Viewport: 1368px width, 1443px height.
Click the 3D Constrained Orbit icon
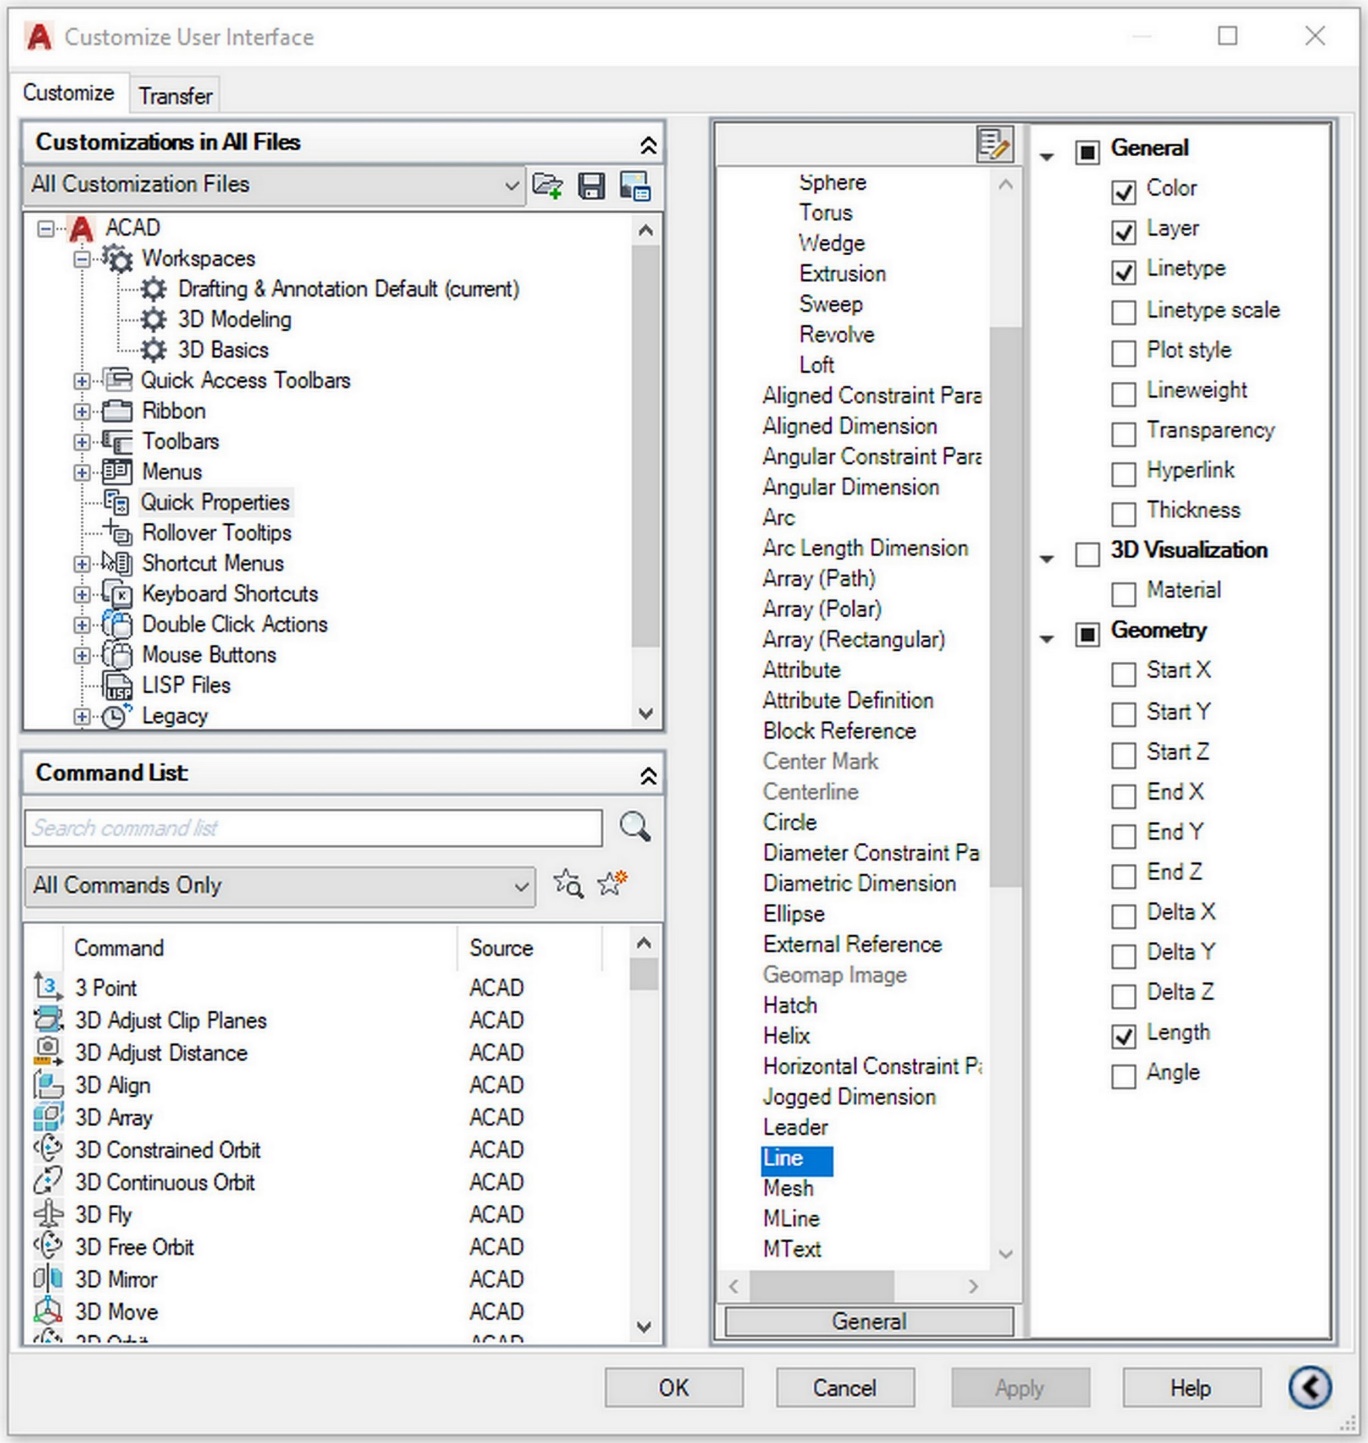click(x=48, y=1149)
